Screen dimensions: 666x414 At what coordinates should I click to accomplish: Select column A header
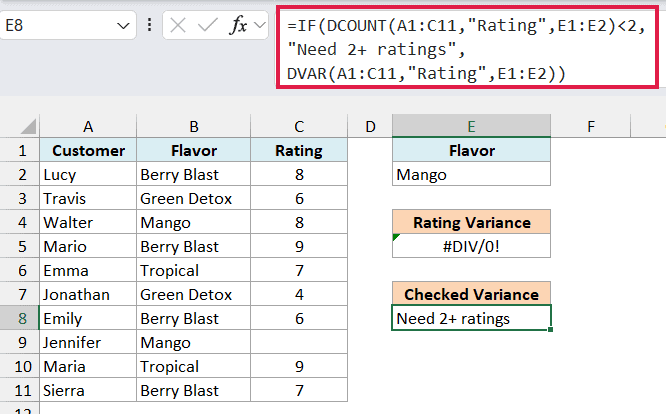[x=88, y=126]
